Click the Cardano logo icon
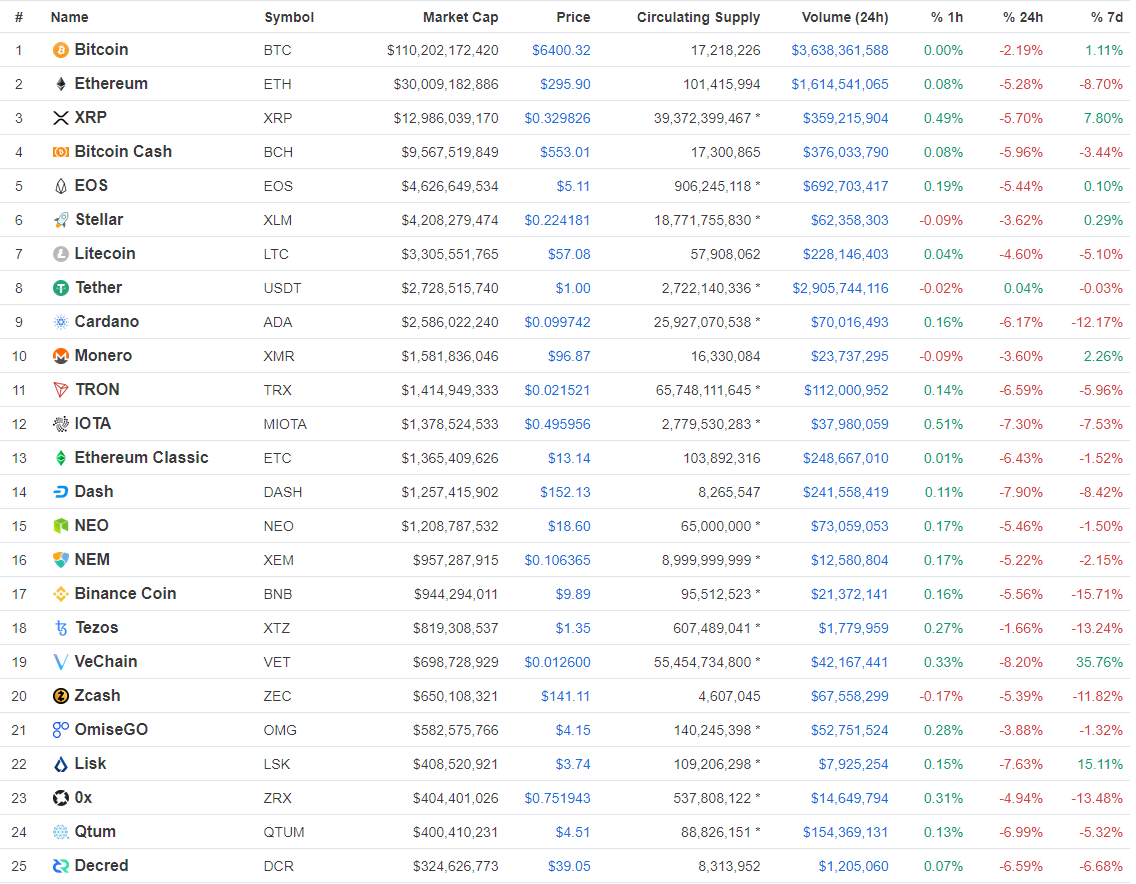This screenshot has height=884, width=1136. (61, 322)
